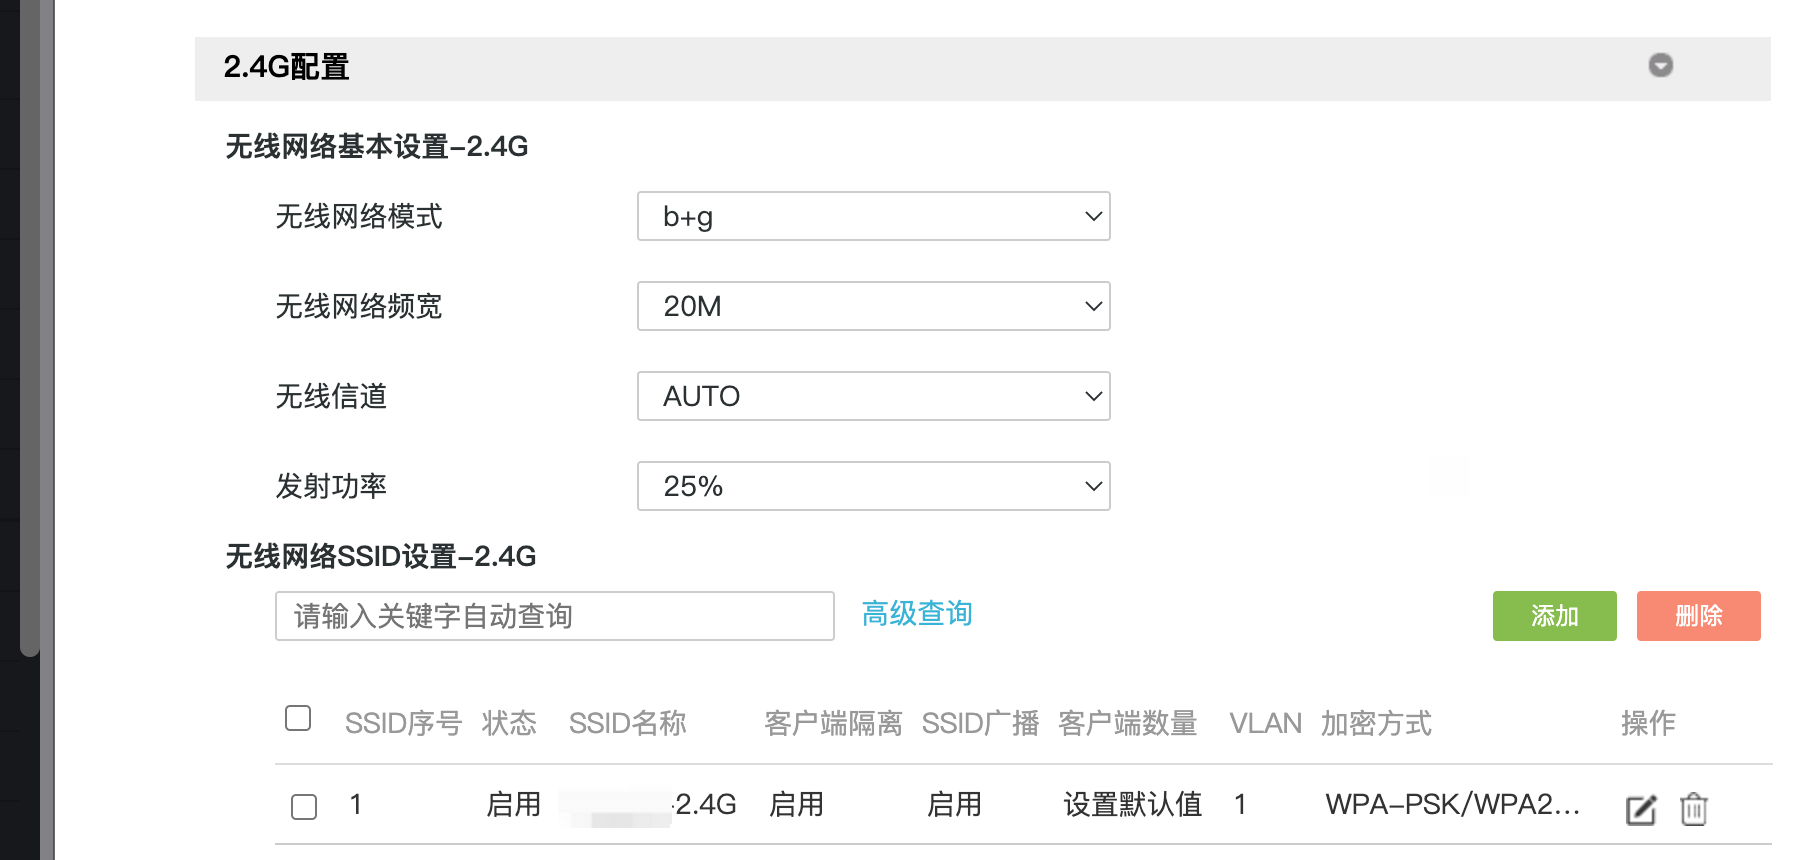Click the edit icon for SSID 1
This screenshot has width=1810, height=860.
(x=1641, y=809)
